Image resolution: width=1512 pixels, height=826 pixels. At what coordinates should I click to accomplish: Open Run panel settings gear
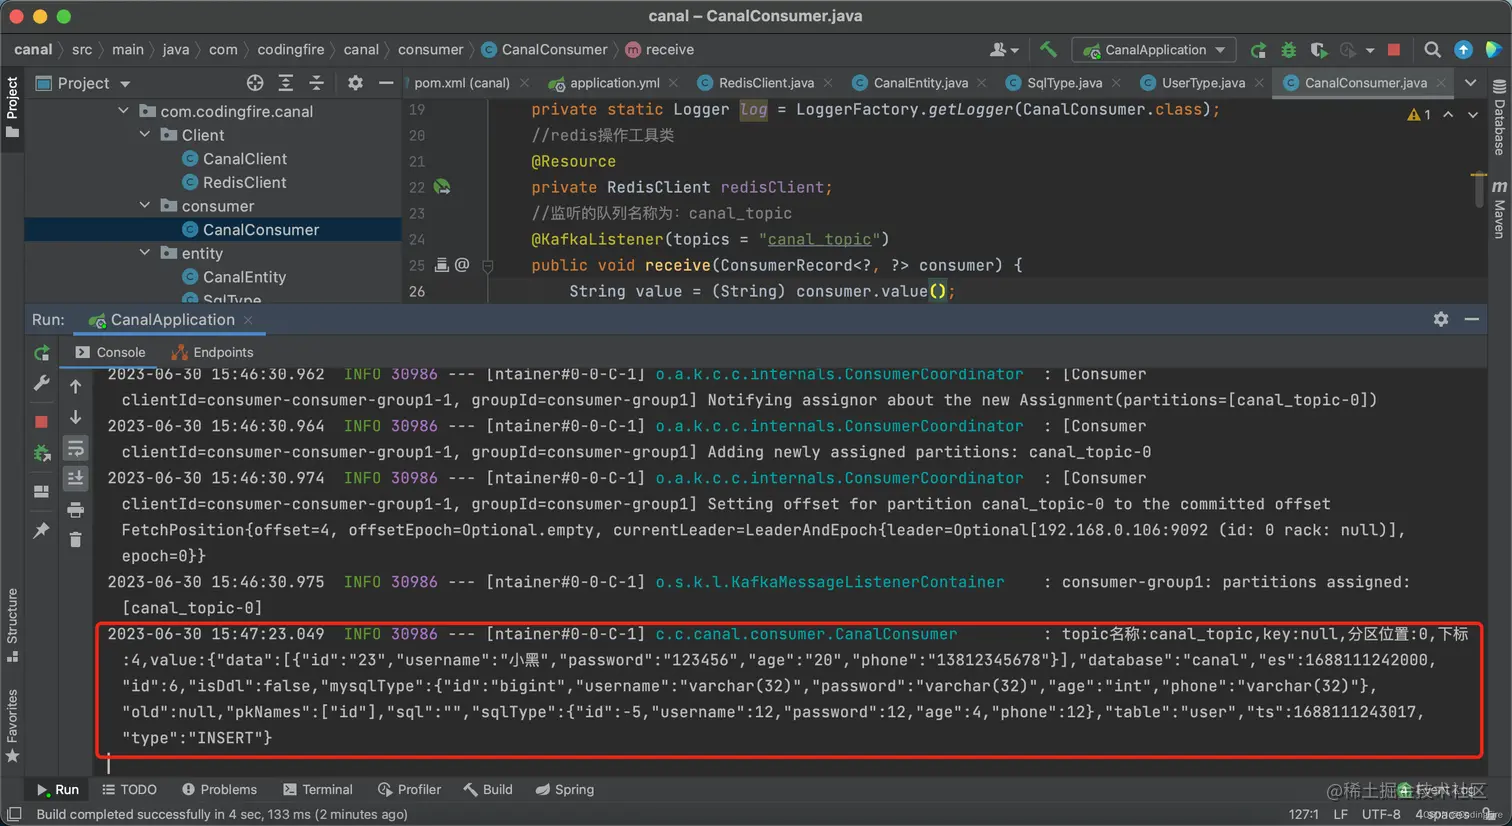(x=1440, y=319)
